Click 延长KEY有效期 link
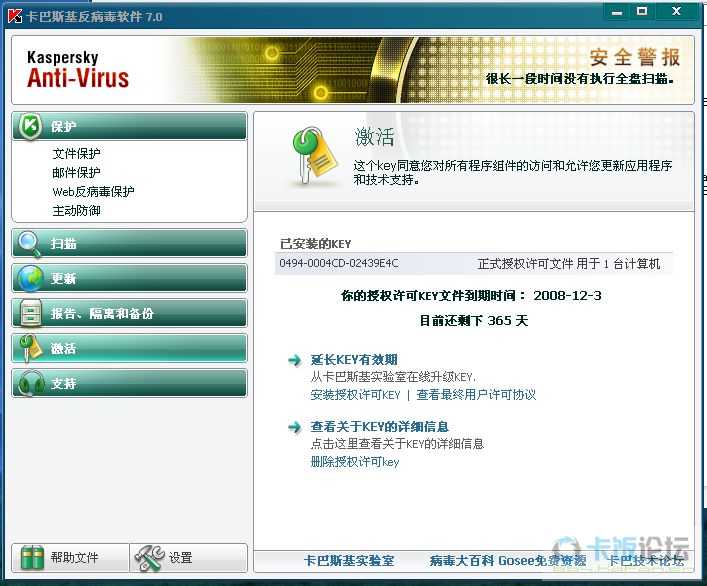The image size is (707, 586). (354, 360)
